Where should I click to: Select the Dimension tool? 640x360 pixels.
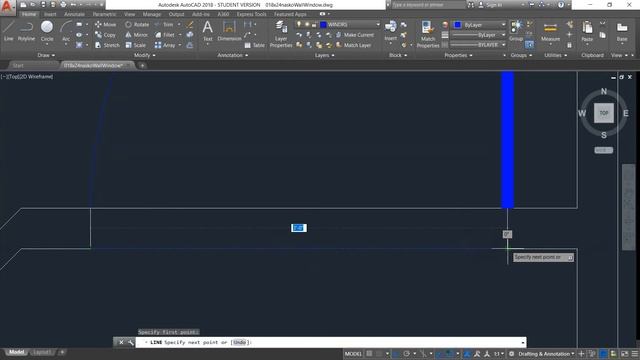(229, 31)
